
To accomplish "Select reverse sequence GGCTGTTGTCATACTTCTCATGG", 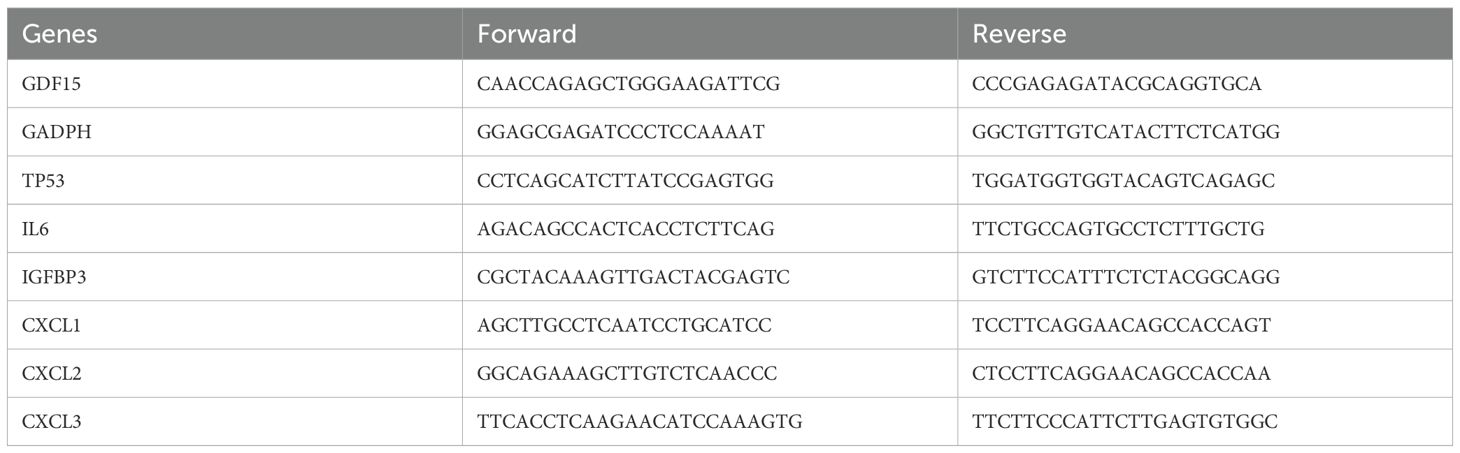I will tap(1126, 132).
